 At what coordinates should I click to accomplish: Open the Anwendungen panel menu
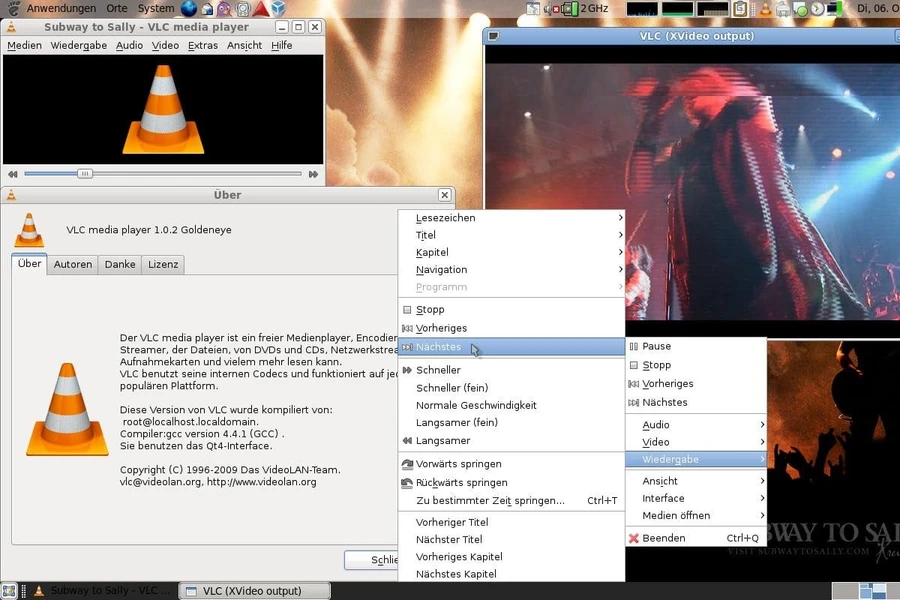point(61,8)
